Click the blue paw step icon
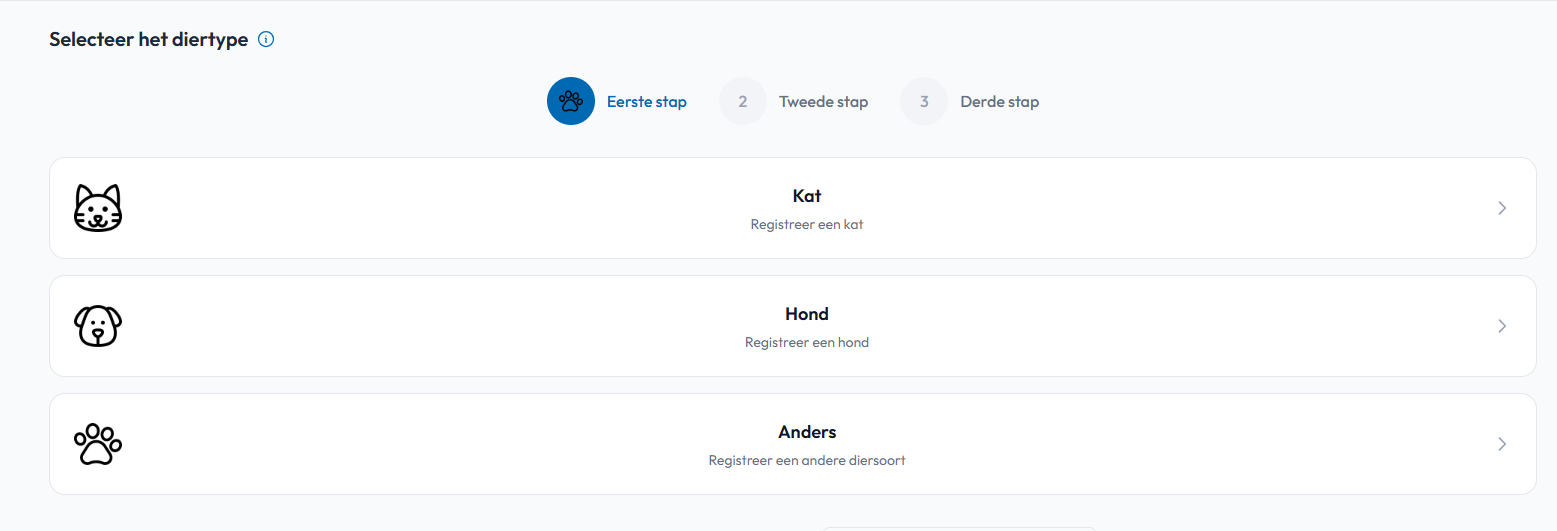 (x=571, y=101)
